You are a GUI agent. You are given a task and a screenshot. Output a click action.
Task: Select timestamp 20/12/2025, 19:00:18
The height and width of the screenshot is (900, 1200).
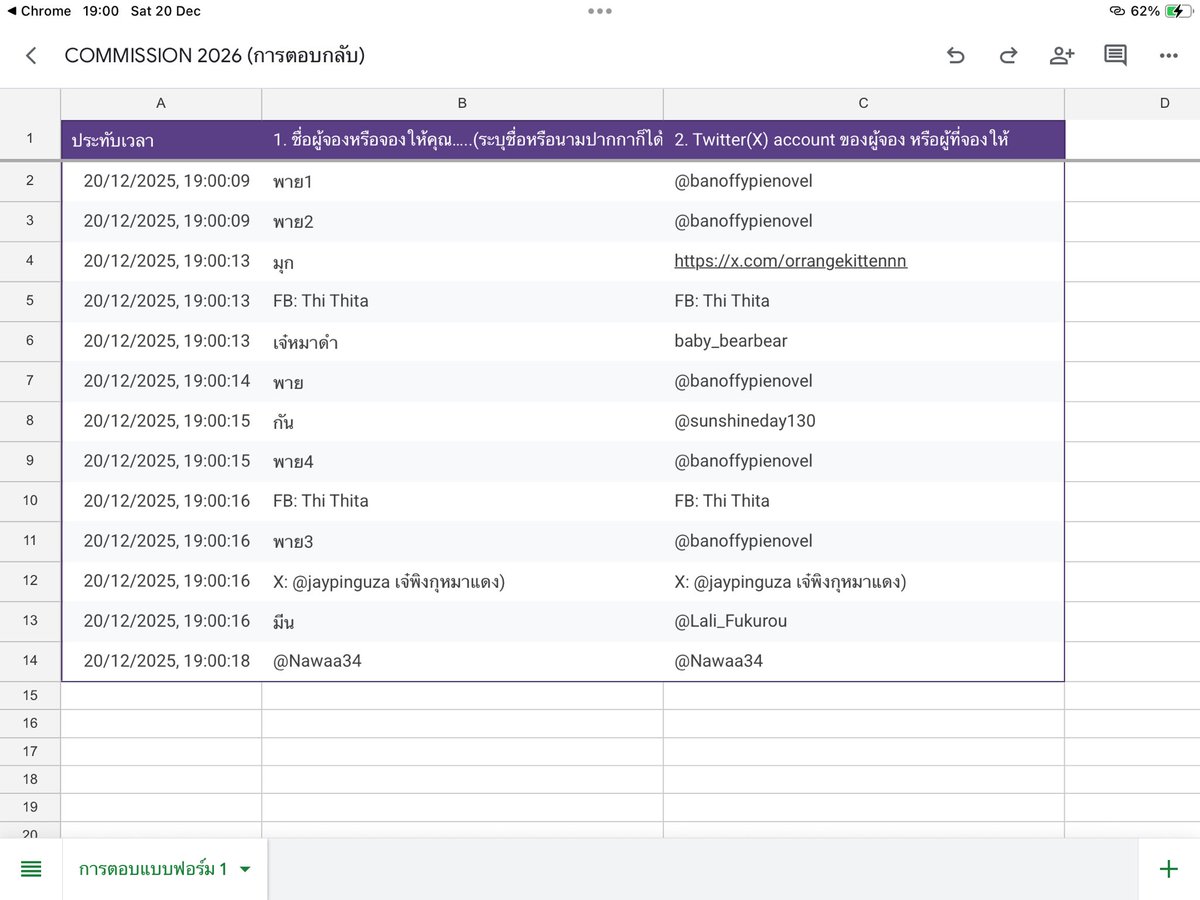[161, 661]
